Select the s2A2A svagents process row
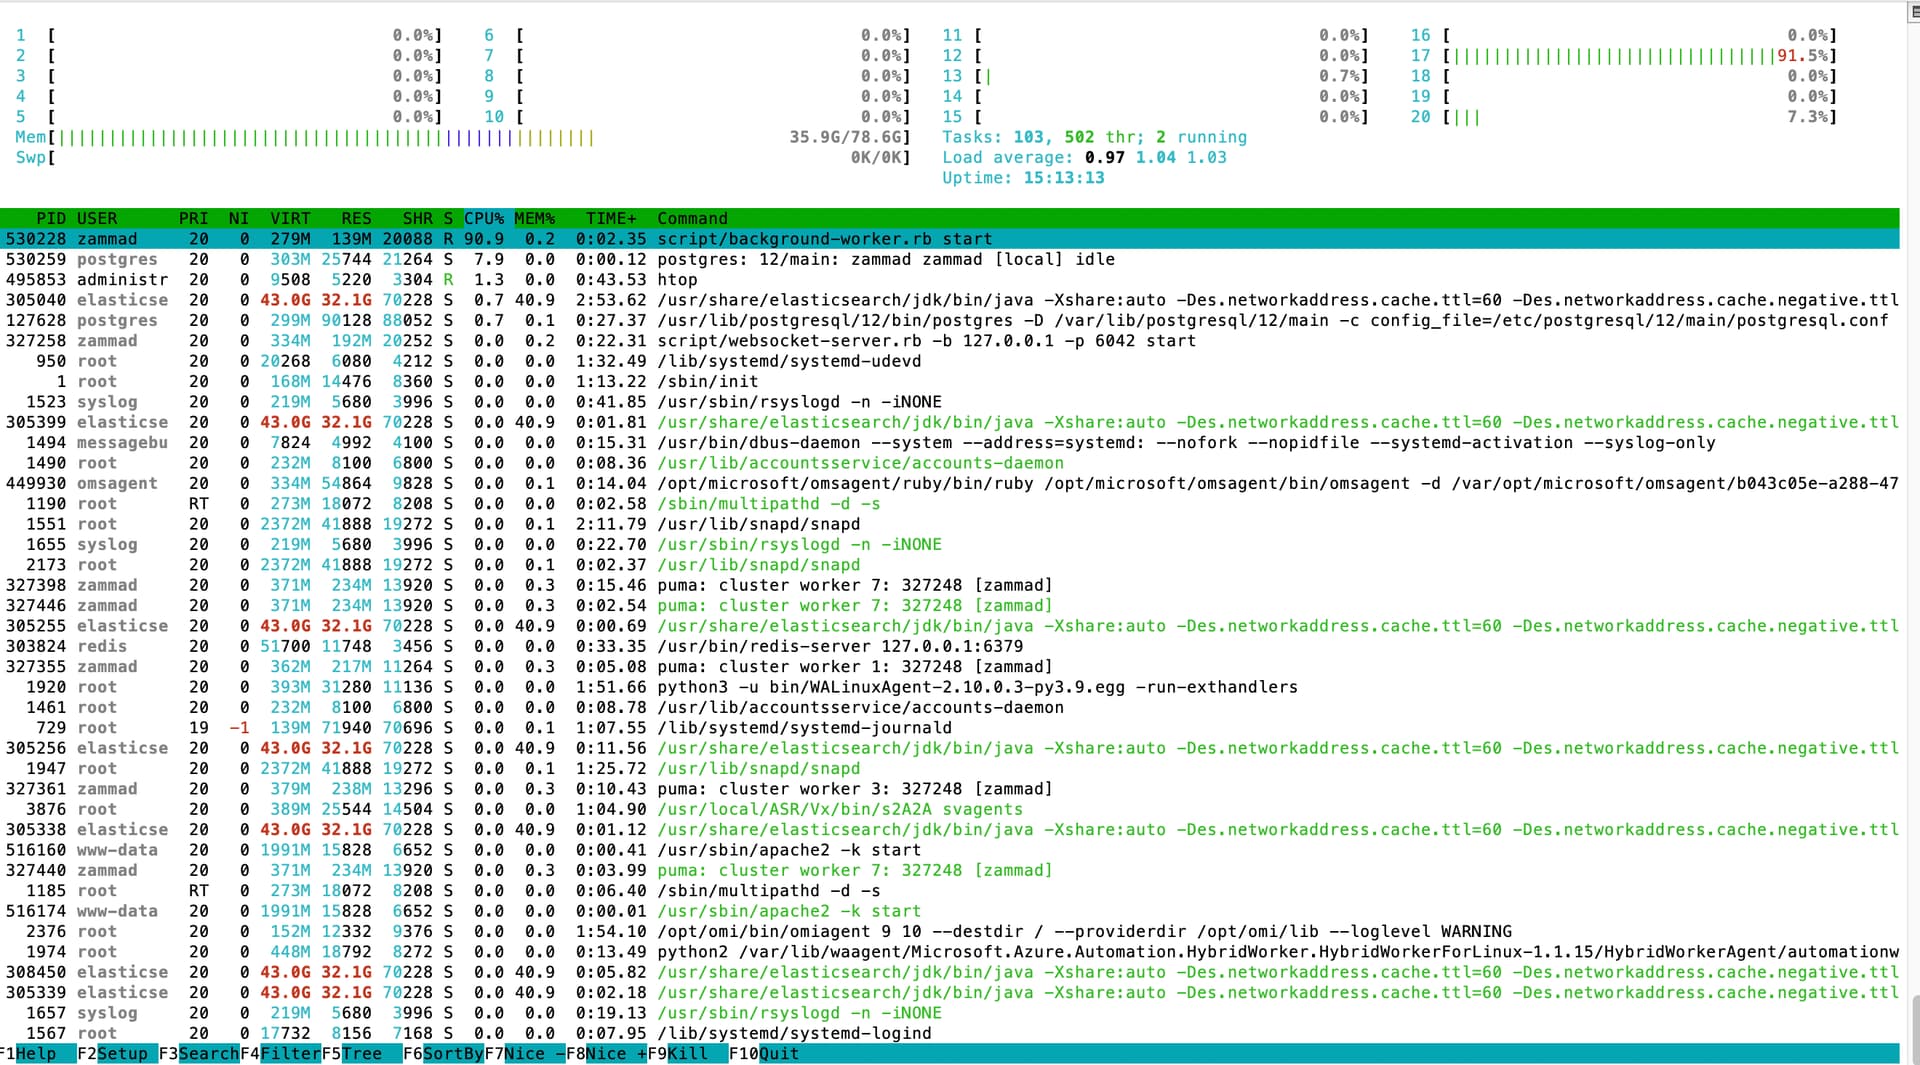The image size is (1920, 1065). click(950, 809)
